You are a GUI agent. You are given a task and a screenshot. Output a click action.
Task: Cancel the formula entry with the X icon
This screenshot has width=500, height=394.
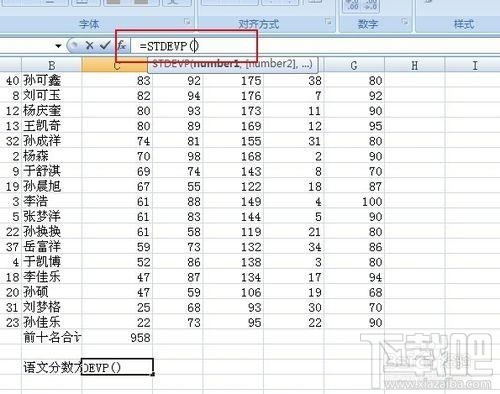click(89, 45)
